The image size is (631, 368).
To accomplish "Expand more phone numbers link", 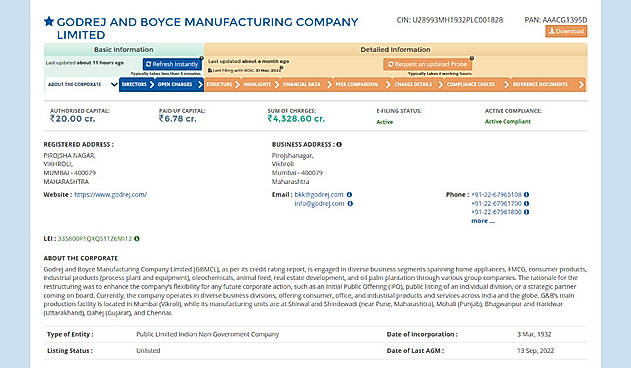I will coord(483,221).
